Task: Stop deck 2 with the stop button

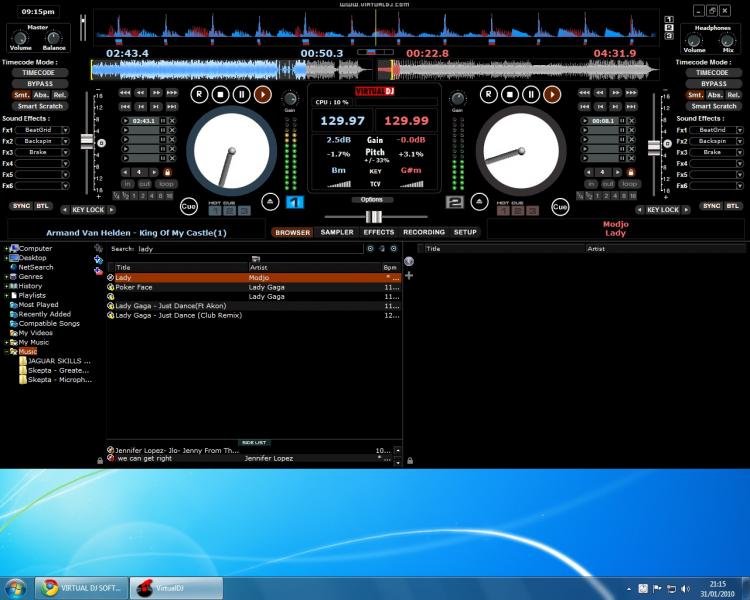Action: [510, 94]
